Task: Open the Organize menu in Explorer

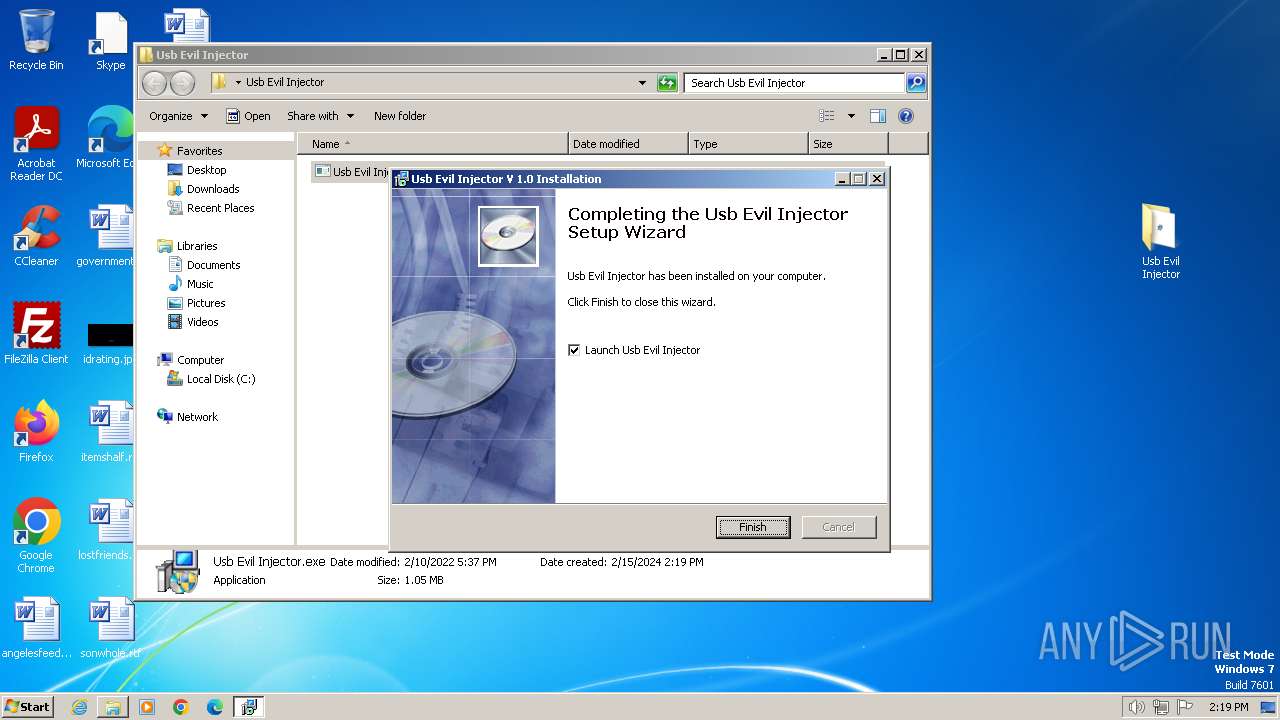Action: pos(178,116)
